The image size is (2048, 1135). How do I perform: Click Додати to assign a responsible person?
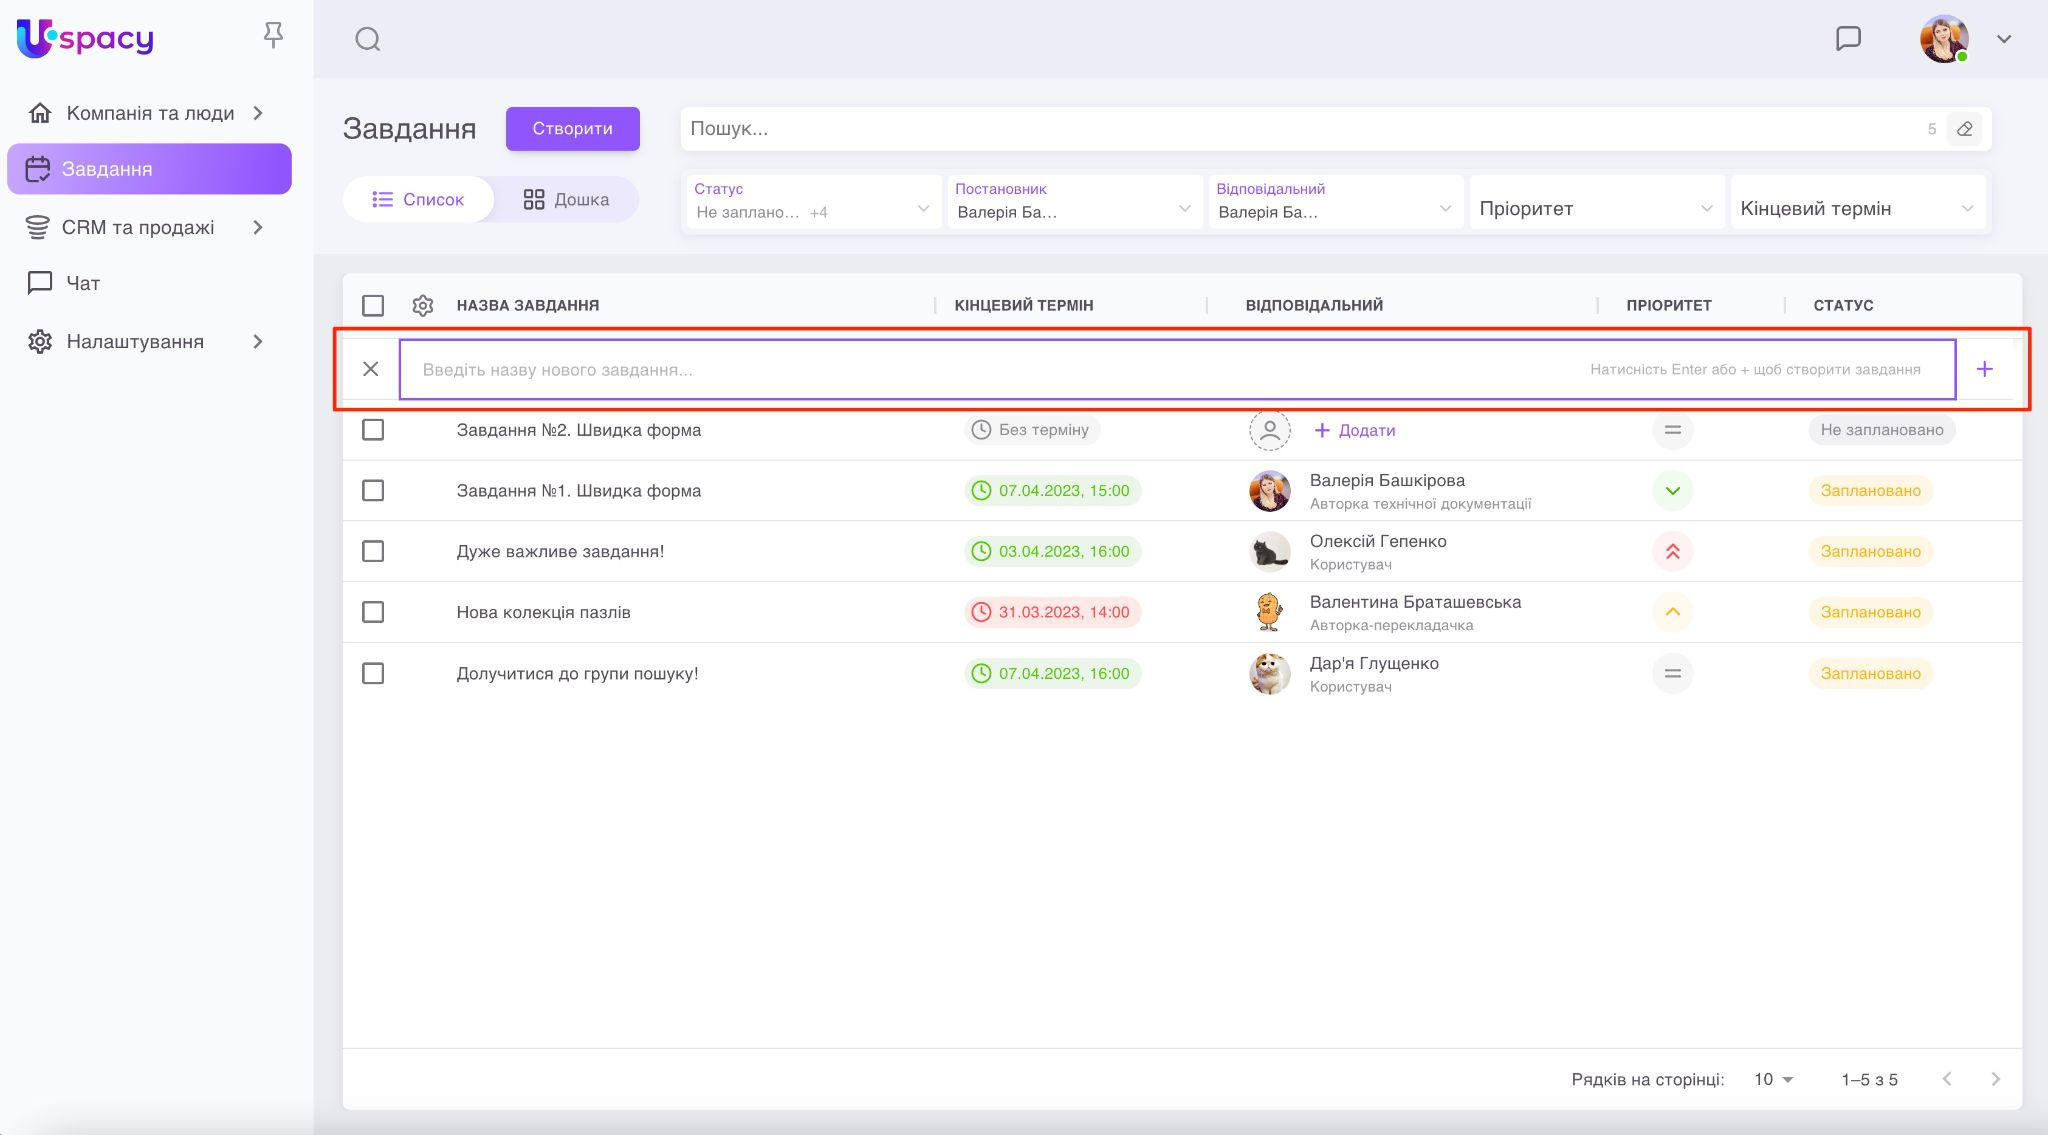pyautogui.click(x=1355, y=430)
